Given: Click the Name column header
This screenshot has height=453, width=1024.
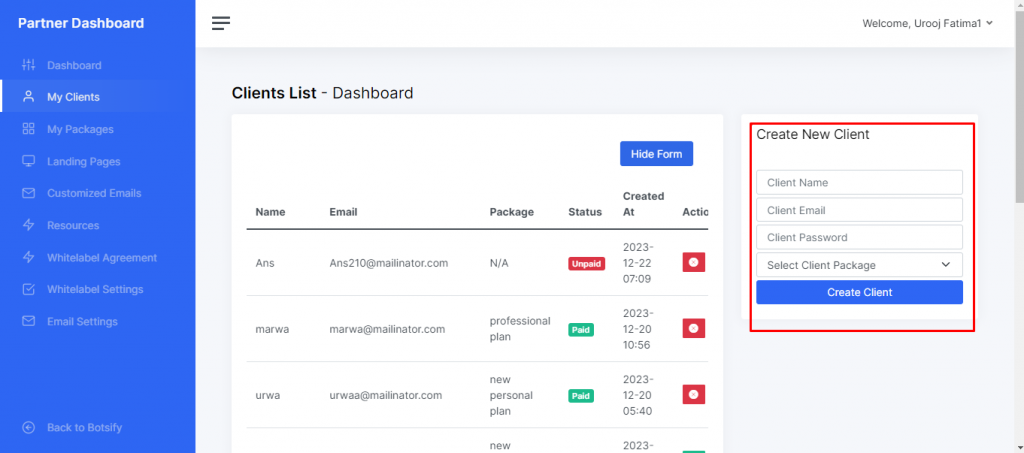Looking at the screenshot, I should pyautogui.click(x=270, y=212).
